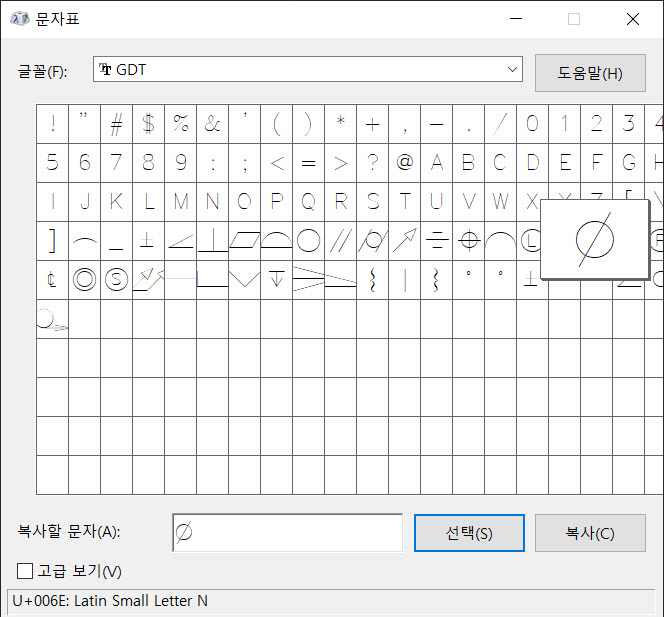
Task: Select the angularity symbol cell
Action: tap(180, 241)
